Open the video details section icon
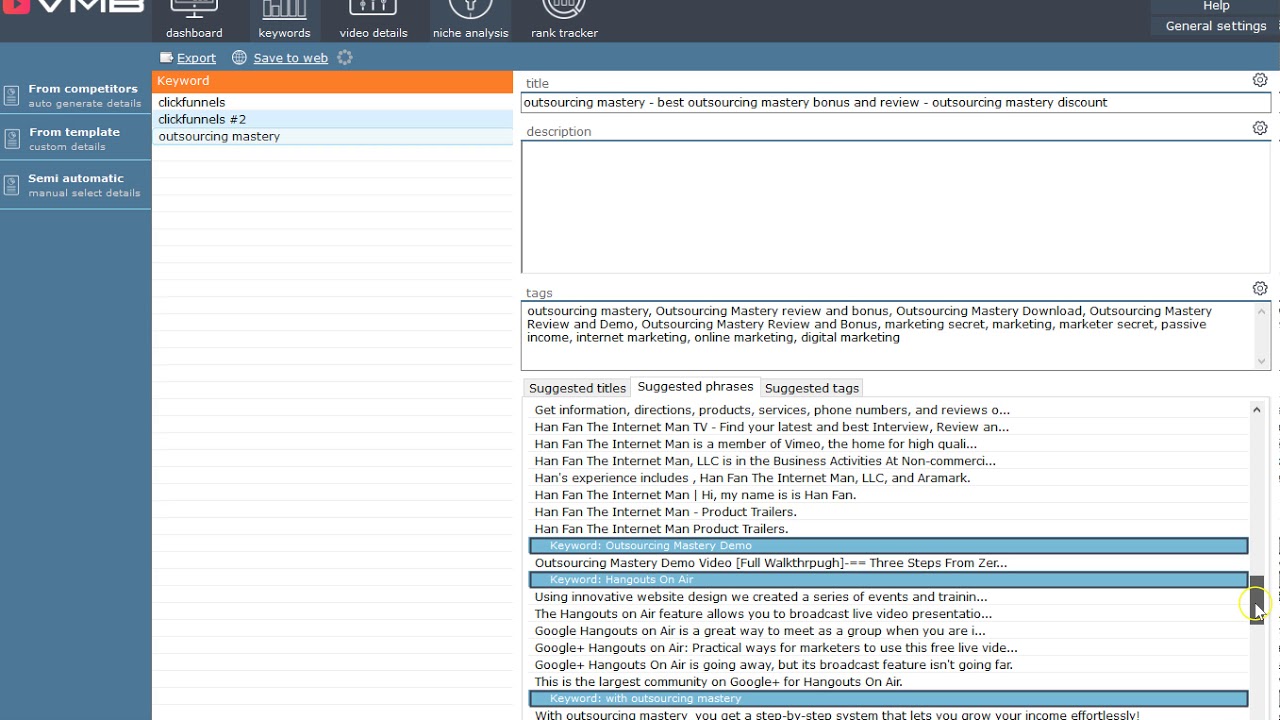 (x=373, y=9)
